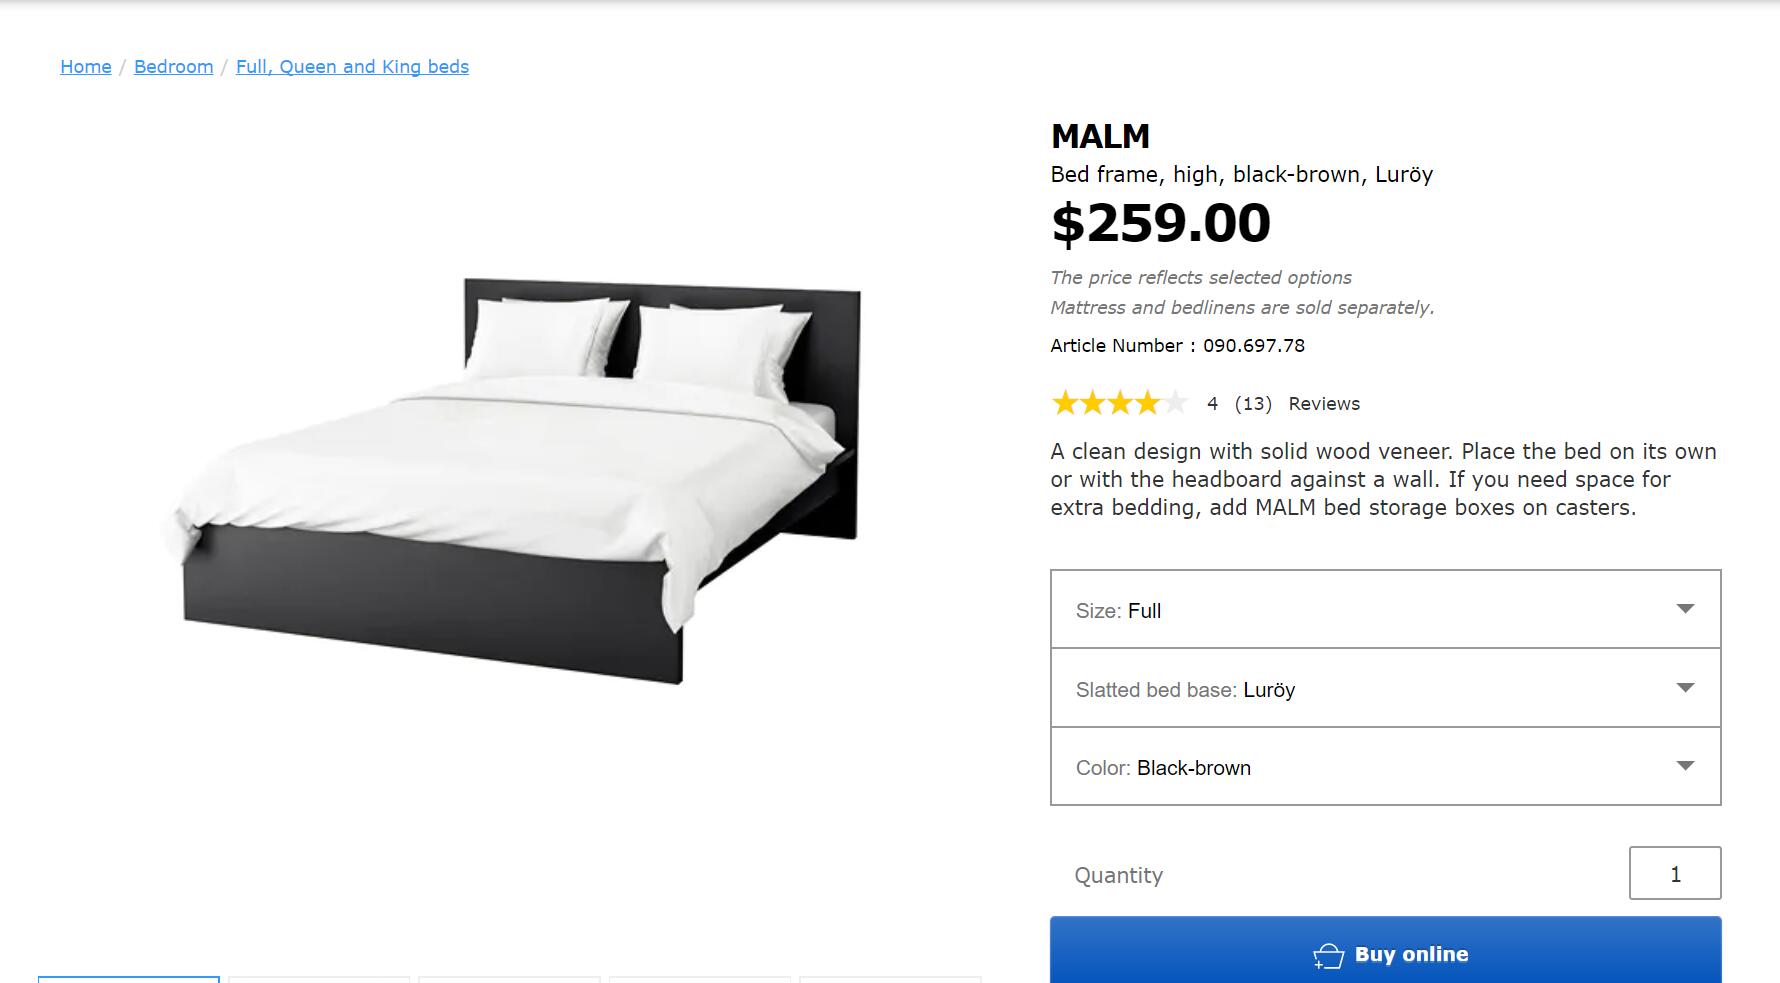The image size is (1780, 983).
Task: Click the shopping basket icon
Action: (1328, 956)
